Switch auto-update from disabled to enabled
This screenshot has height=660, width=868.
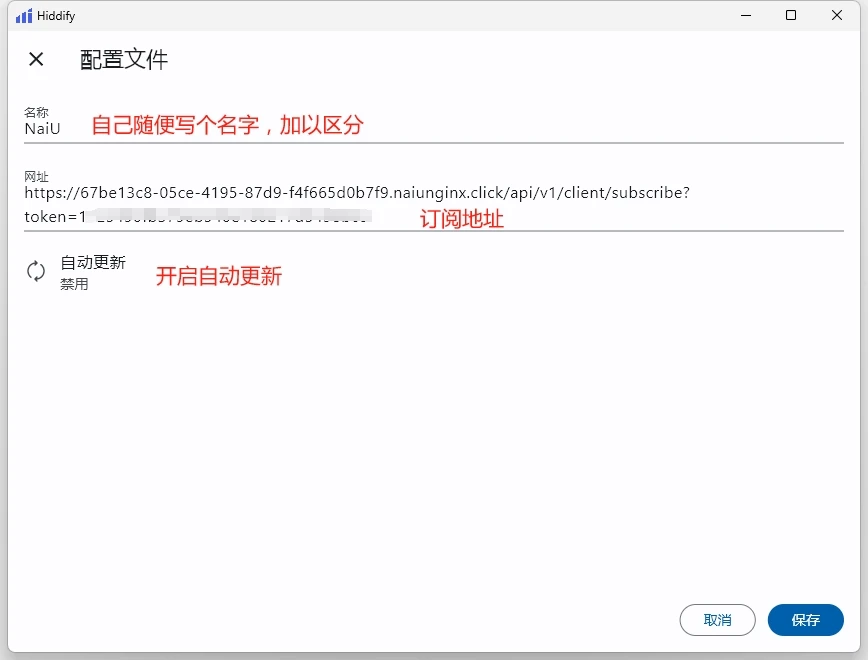pos(95,271)
